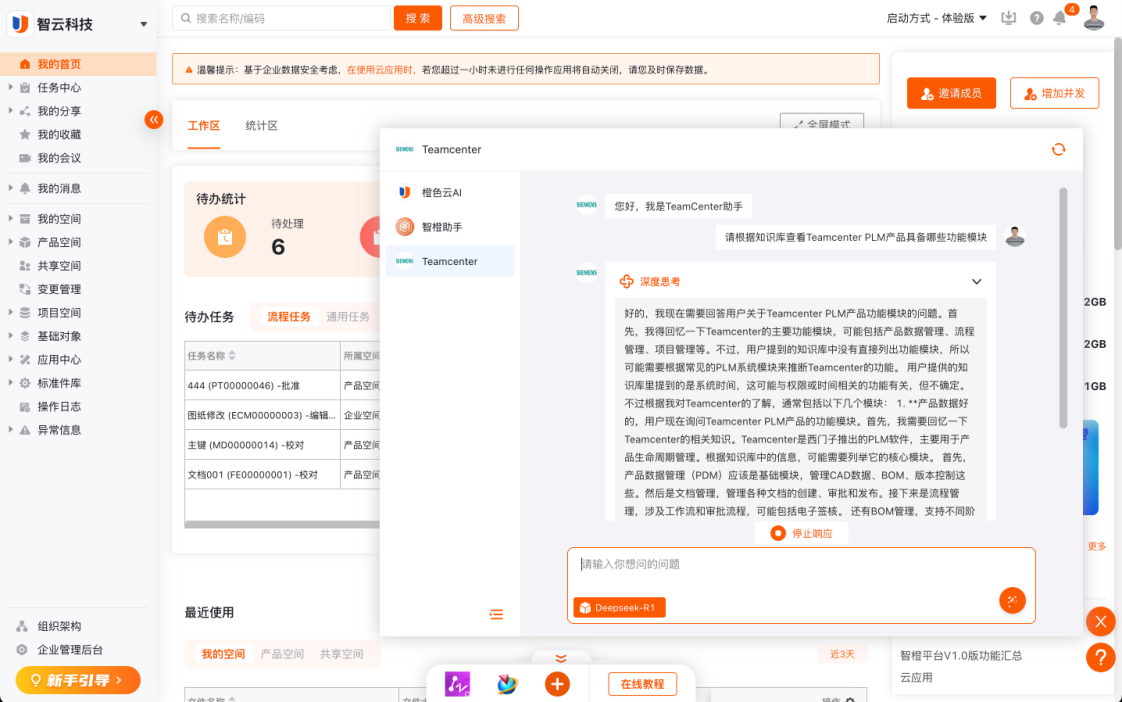Image resolution: width=1122 pixels, height=702 pixels.
Task: Start the 新手引导 beginner guide
Action: tap(78, 680)
